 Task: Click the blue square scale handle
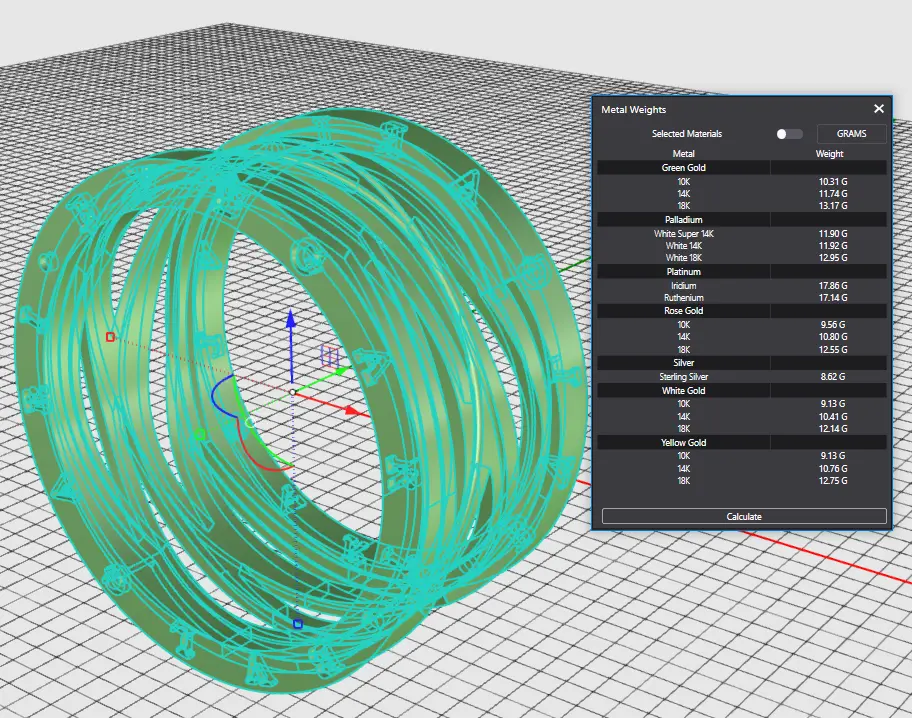click(x=297, y=624)
